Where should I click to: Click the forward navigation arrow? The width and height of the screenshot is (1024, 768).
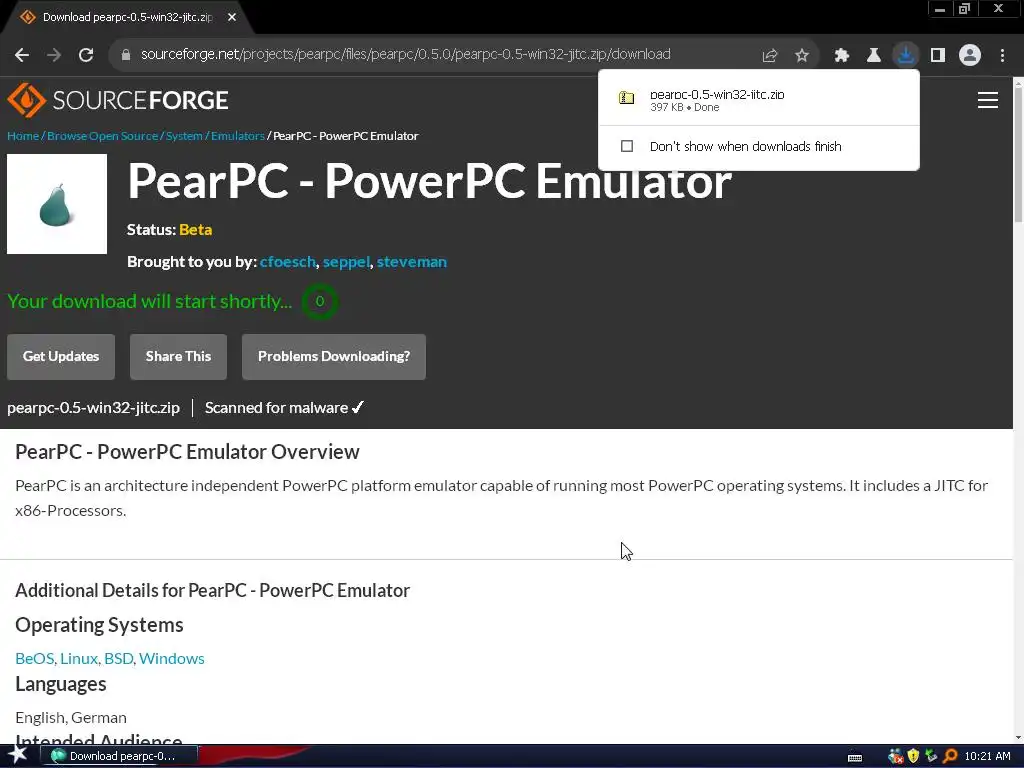54,55
